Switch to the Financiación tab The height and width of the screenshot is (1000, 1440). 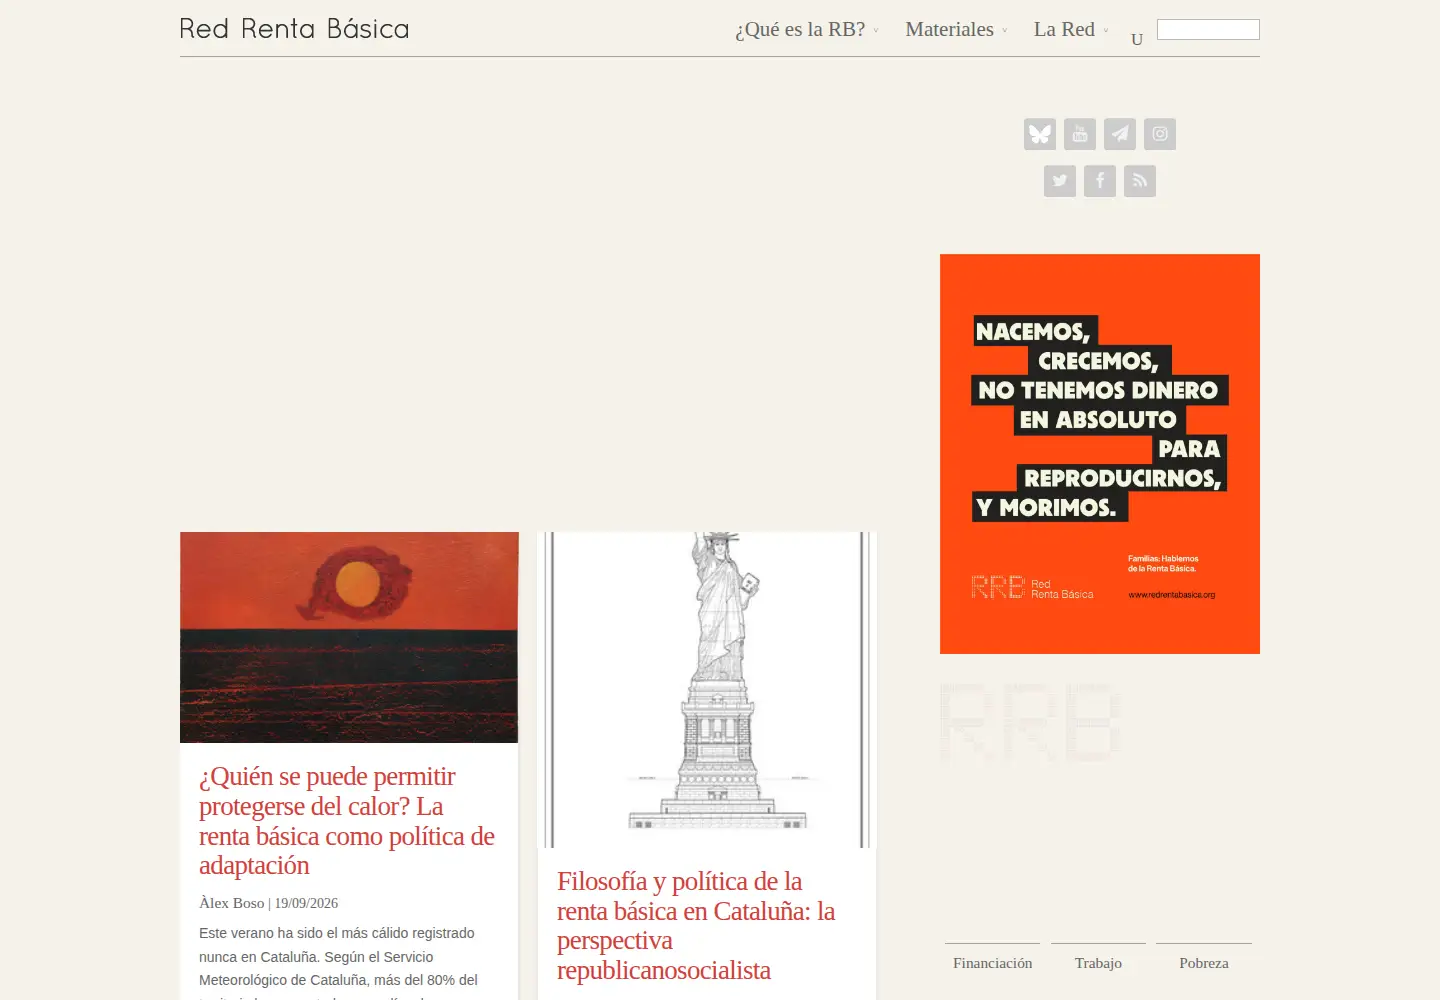(x=992, y=963)
